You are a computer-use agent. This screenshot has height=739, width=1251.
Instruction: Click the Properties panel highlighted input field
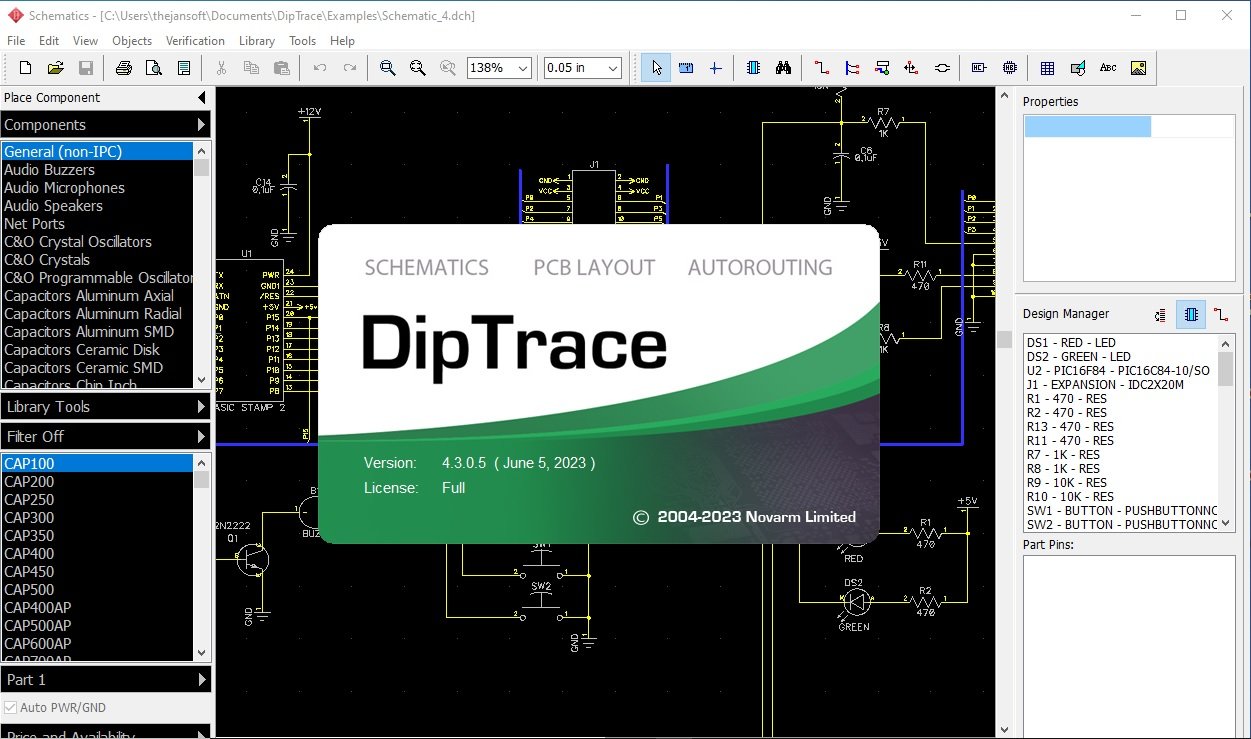[x=1087, y=127]
